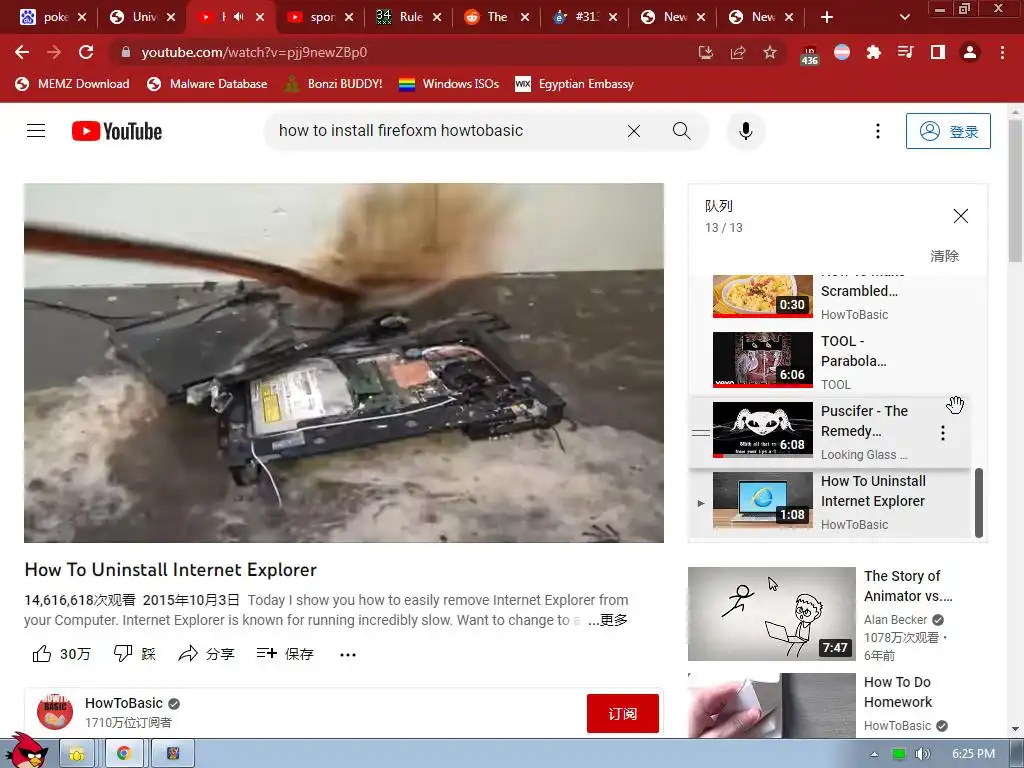Viewport: 1024px width, 768px height.
Task: Toggle the Chrome side panel
Action: tap(938, 52)
